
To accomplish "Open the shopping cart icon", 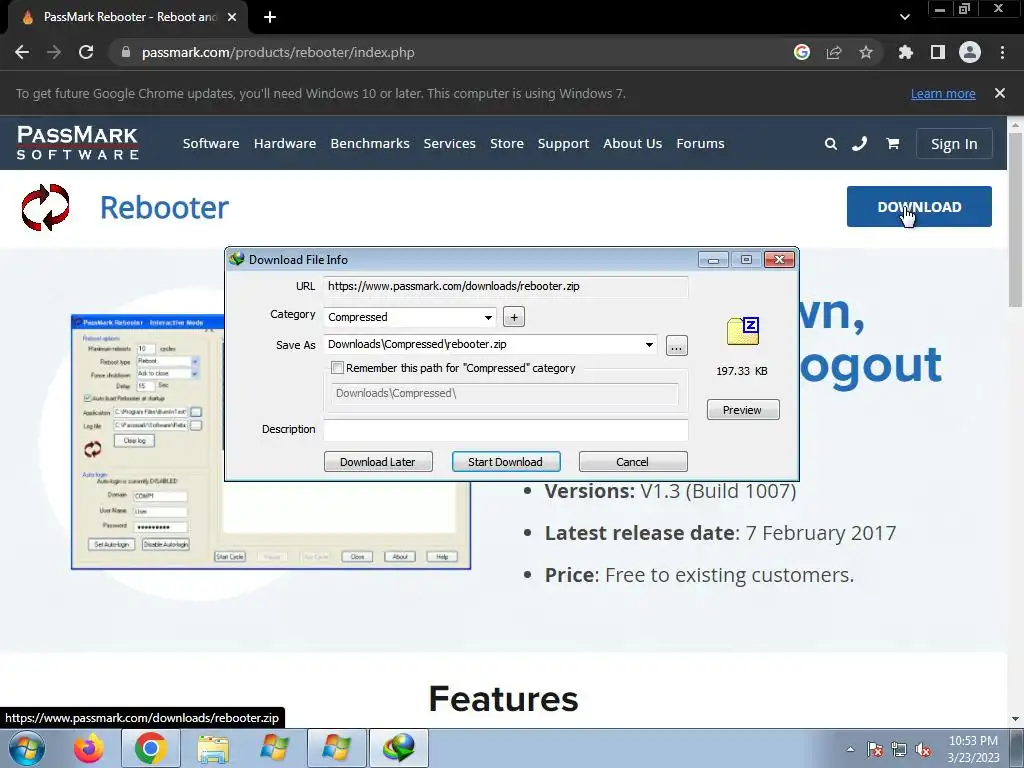I will pos(892,144).
